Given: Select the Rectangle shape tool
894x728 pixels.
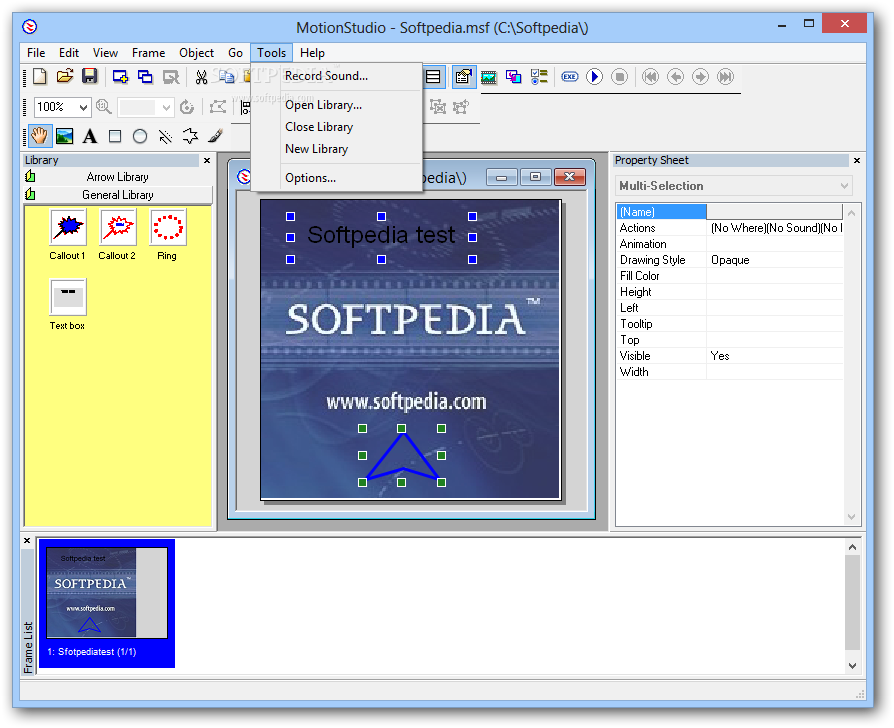Looking at the screenshot, I should tap(115, 136).
